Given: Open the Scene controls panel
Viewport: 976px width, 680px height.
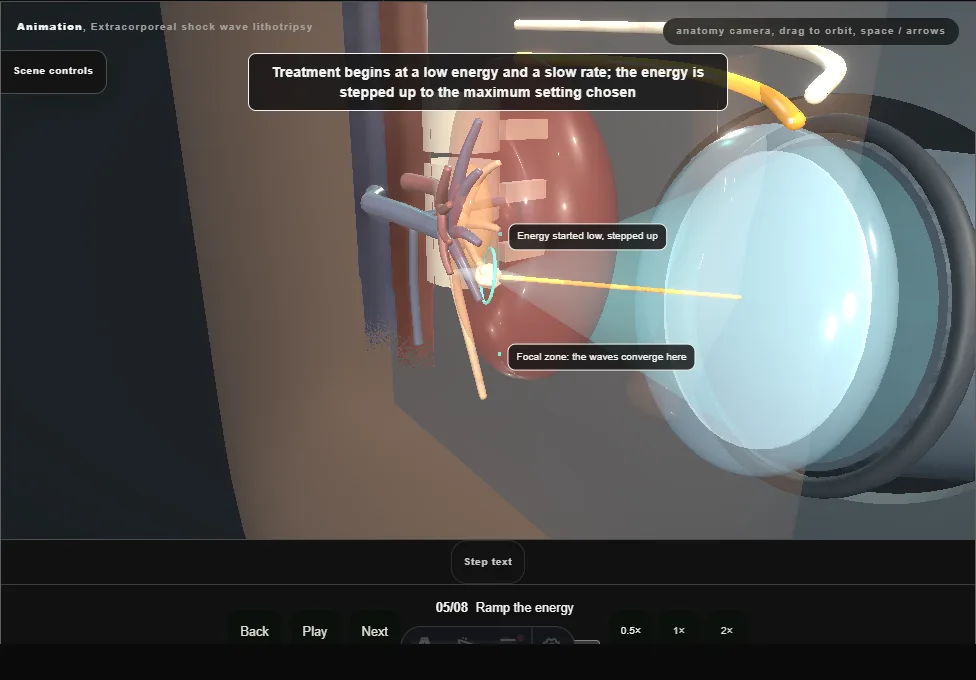Looking at the screenshot, I should (54, 72).
